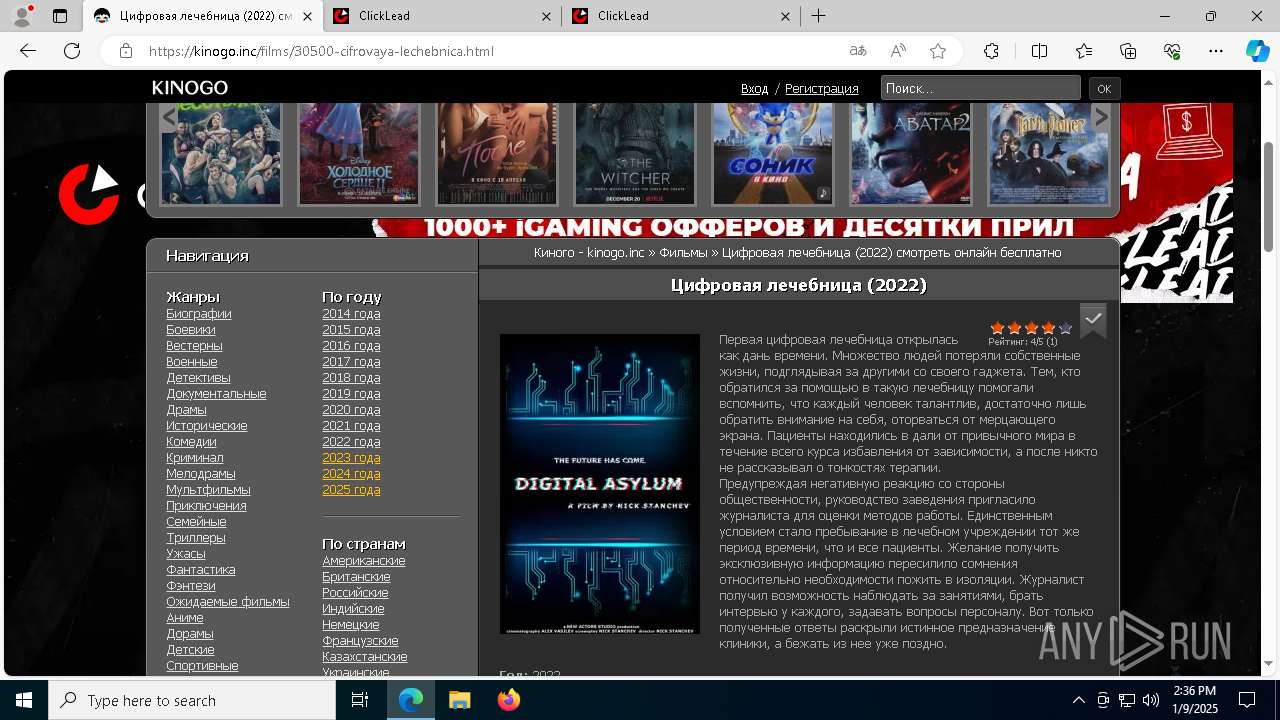Open the Боевики genre

pyautogui.click(x=191, y=330)
